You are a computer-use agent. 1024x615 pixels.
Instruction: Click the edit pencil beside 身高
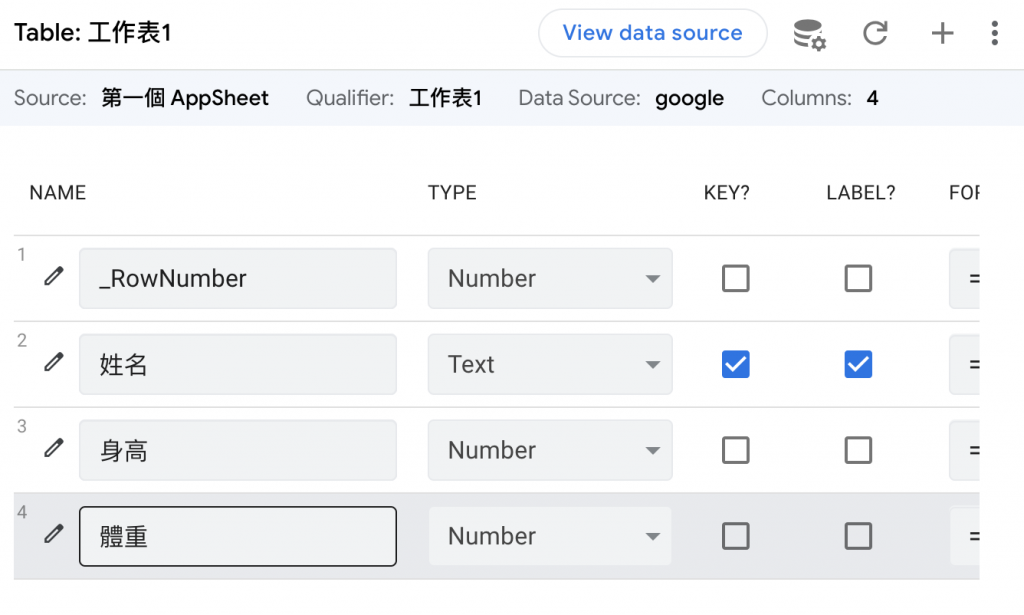point(54,449)
